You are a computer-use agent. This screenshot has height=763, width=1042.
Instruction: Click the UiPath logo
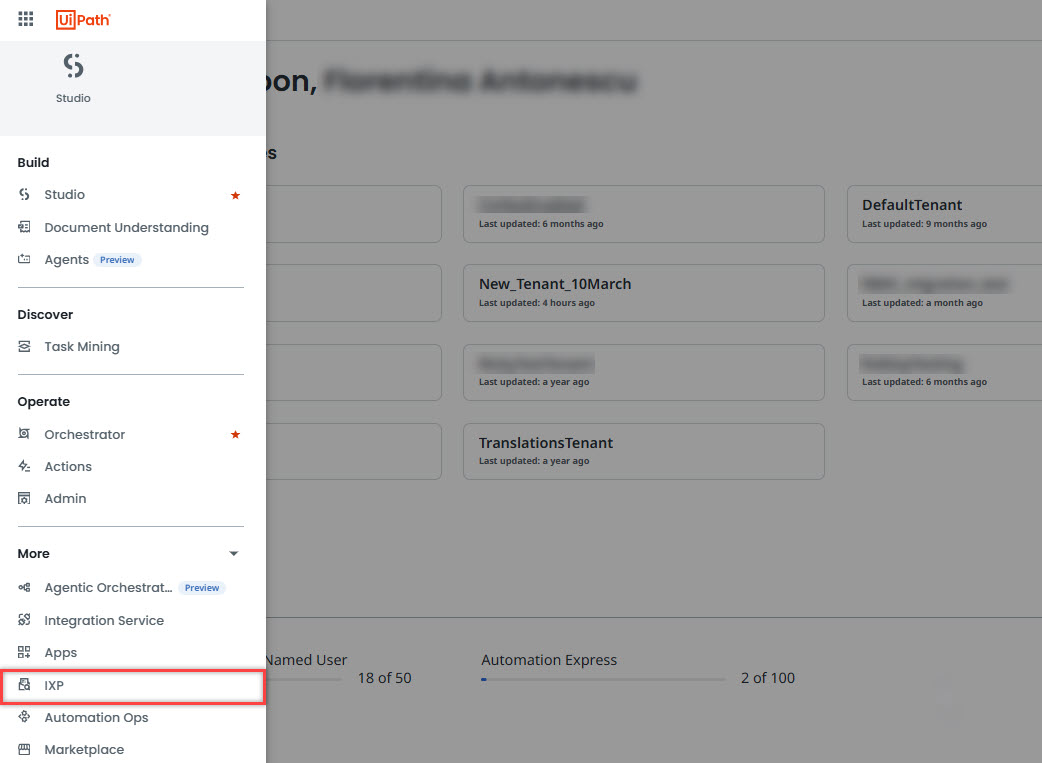pos(83,18)
